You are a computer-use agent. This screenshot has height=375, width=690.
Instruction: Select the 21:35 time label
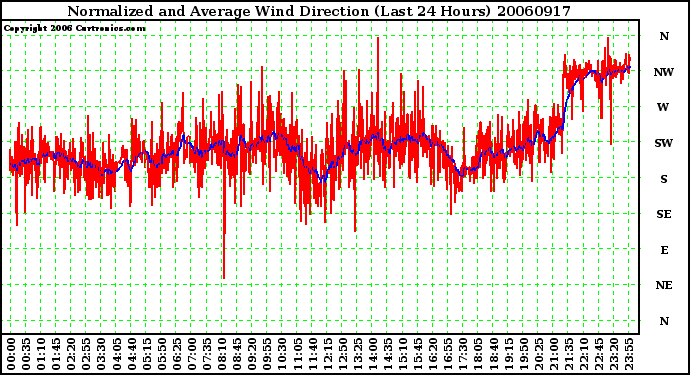coord(568,354)
